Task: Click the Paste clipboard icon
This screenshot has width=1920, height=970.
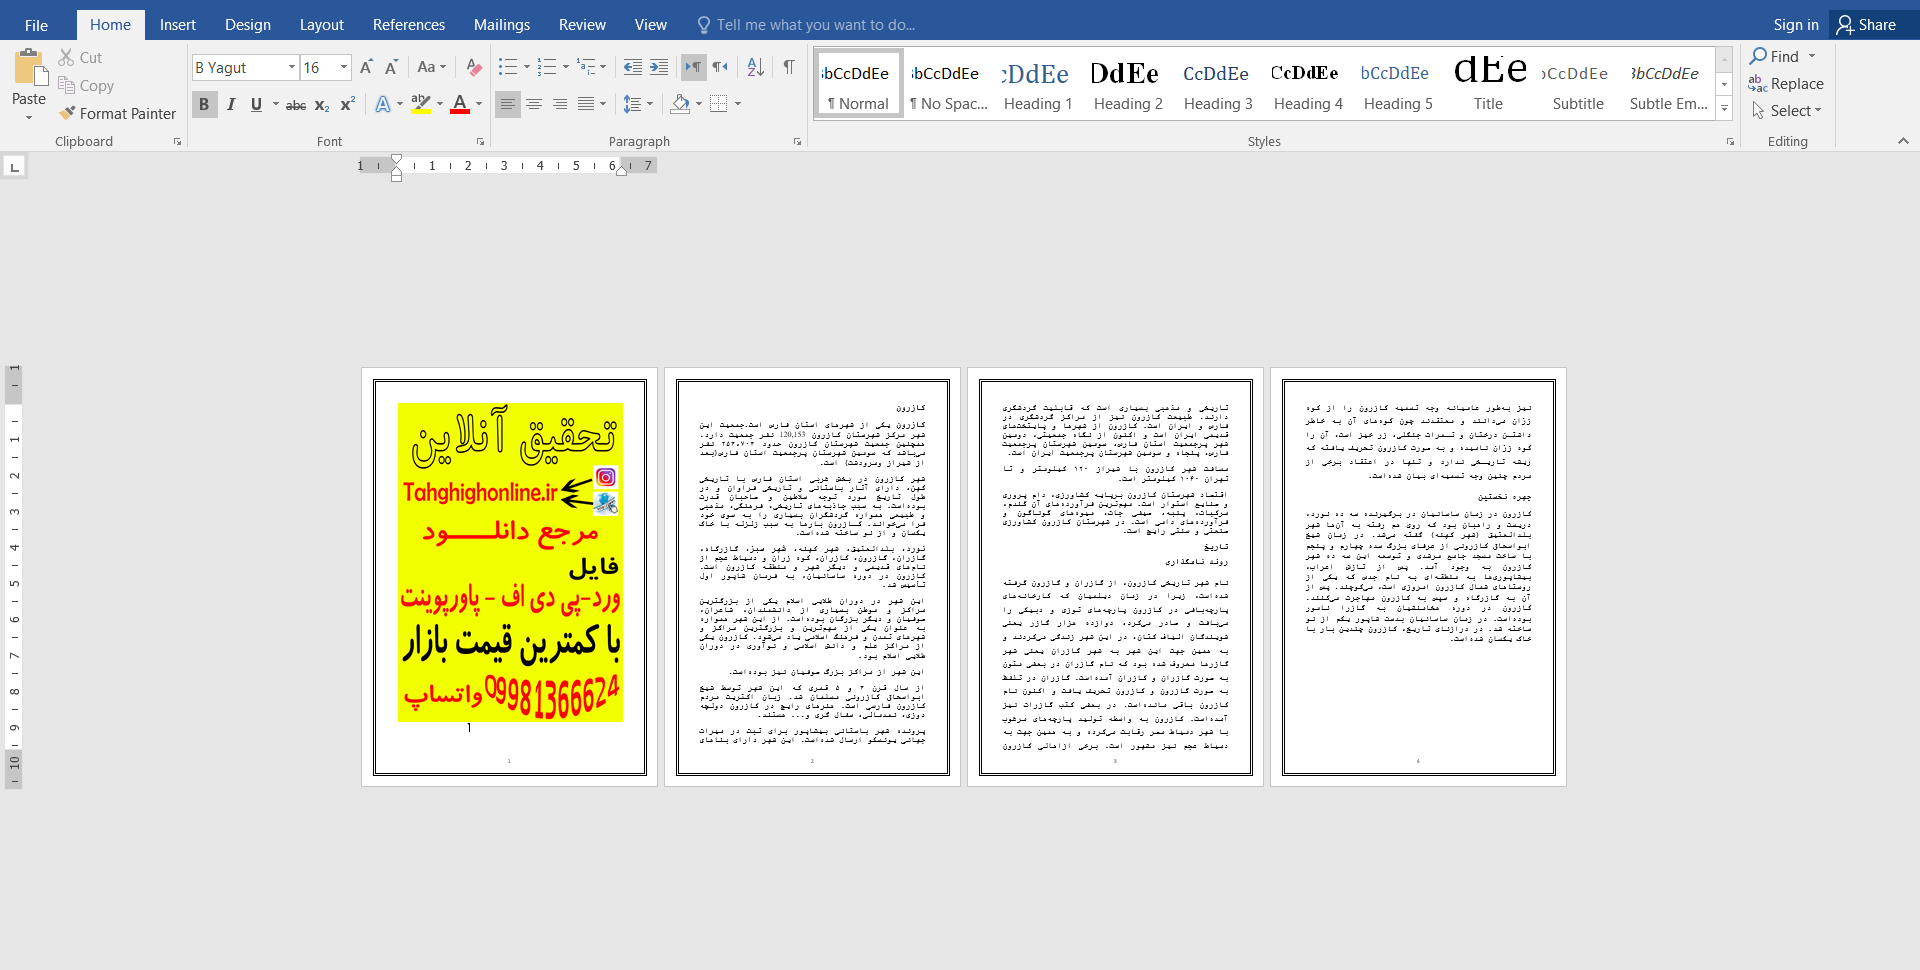Action: pos(29,68)
